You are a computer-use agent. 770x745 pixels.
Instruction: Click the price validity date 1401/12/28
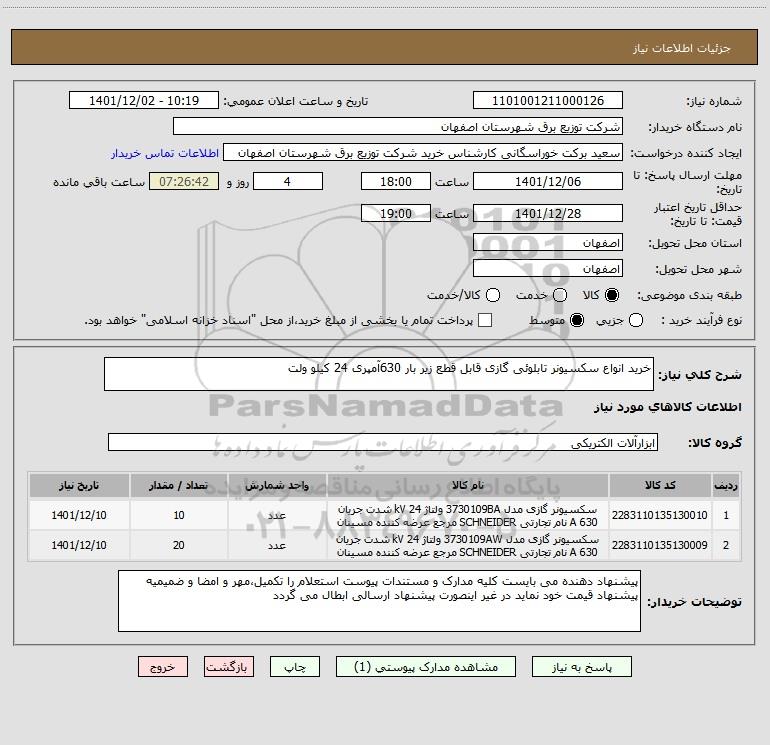pyautogui.click(x=548, y=213)
